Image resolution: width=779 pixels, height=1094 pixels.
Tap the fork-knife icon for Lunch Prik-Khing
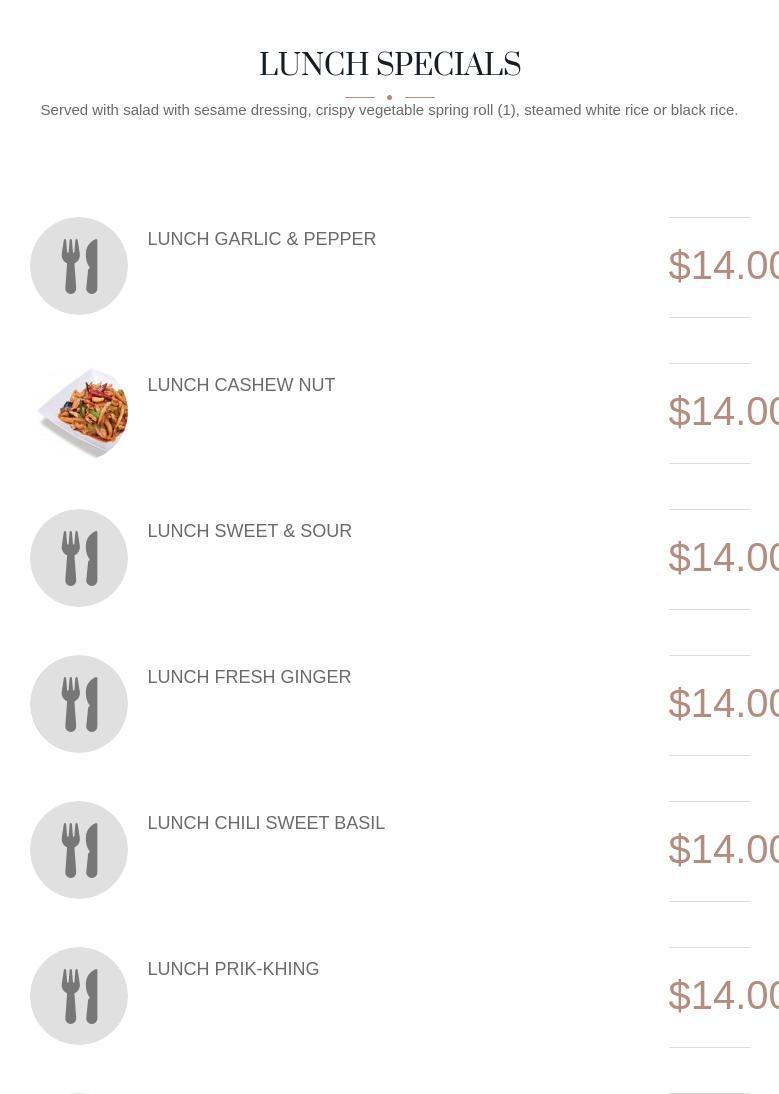pos(79,996)
